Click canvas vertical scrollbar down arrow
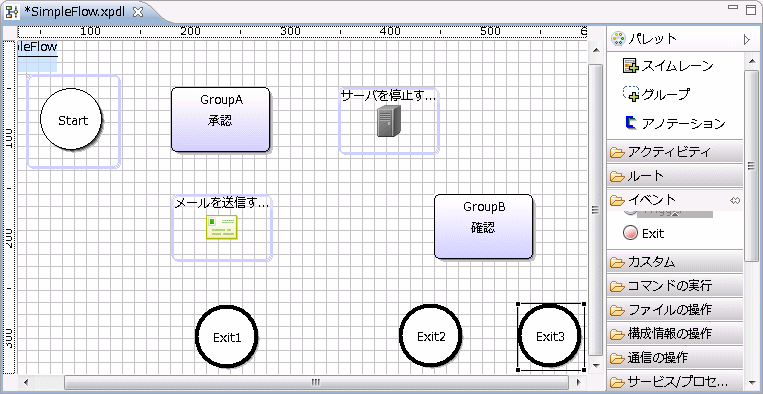This screenshot has width=763, height=394. [595, 365]
